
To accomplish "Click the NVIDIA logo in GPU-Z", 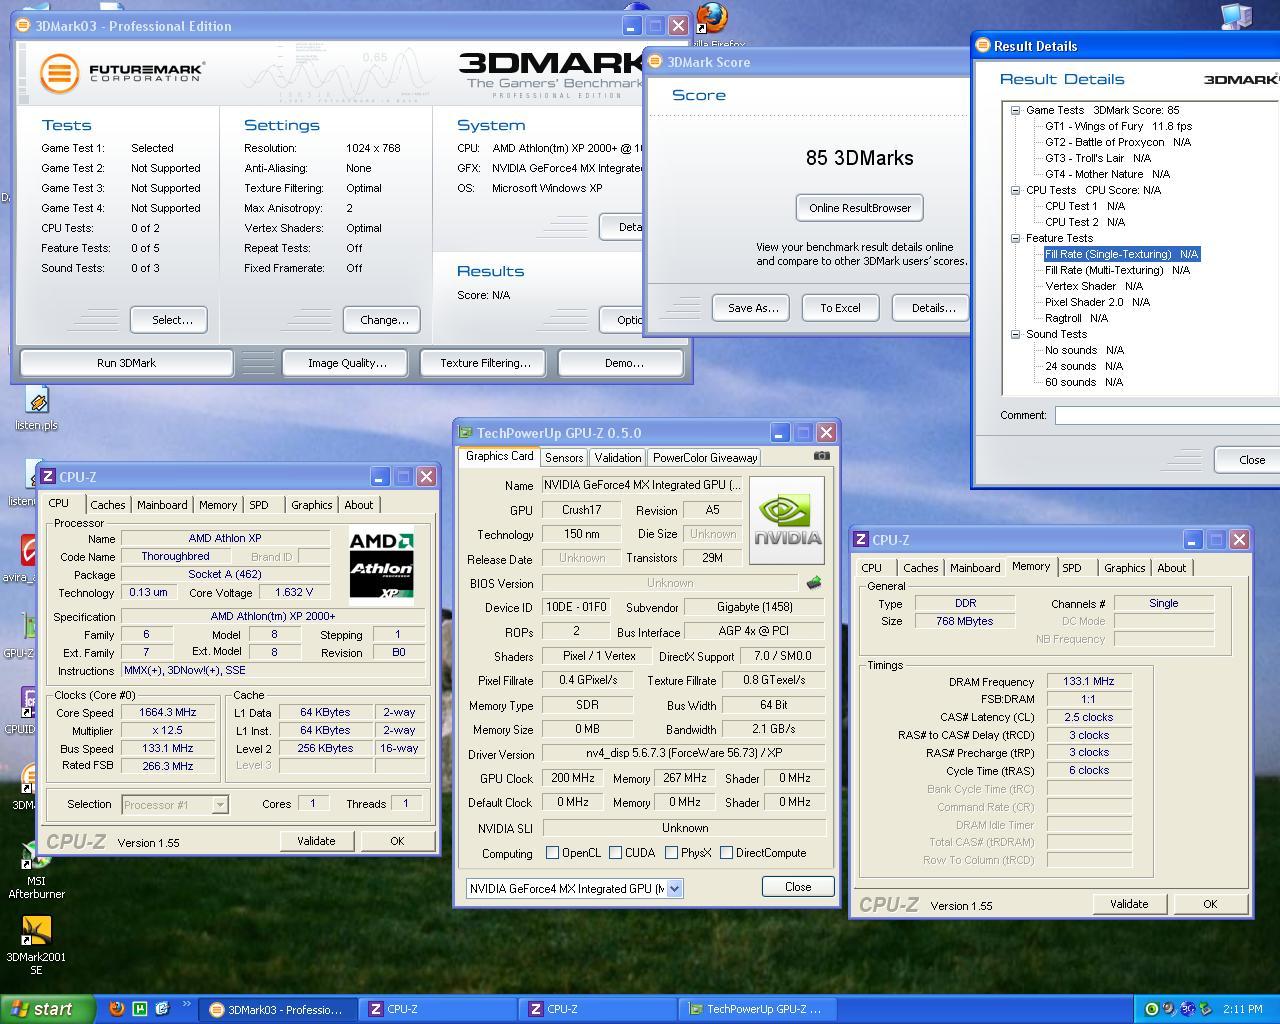I will pyautogui.click(x=786, y=520).
